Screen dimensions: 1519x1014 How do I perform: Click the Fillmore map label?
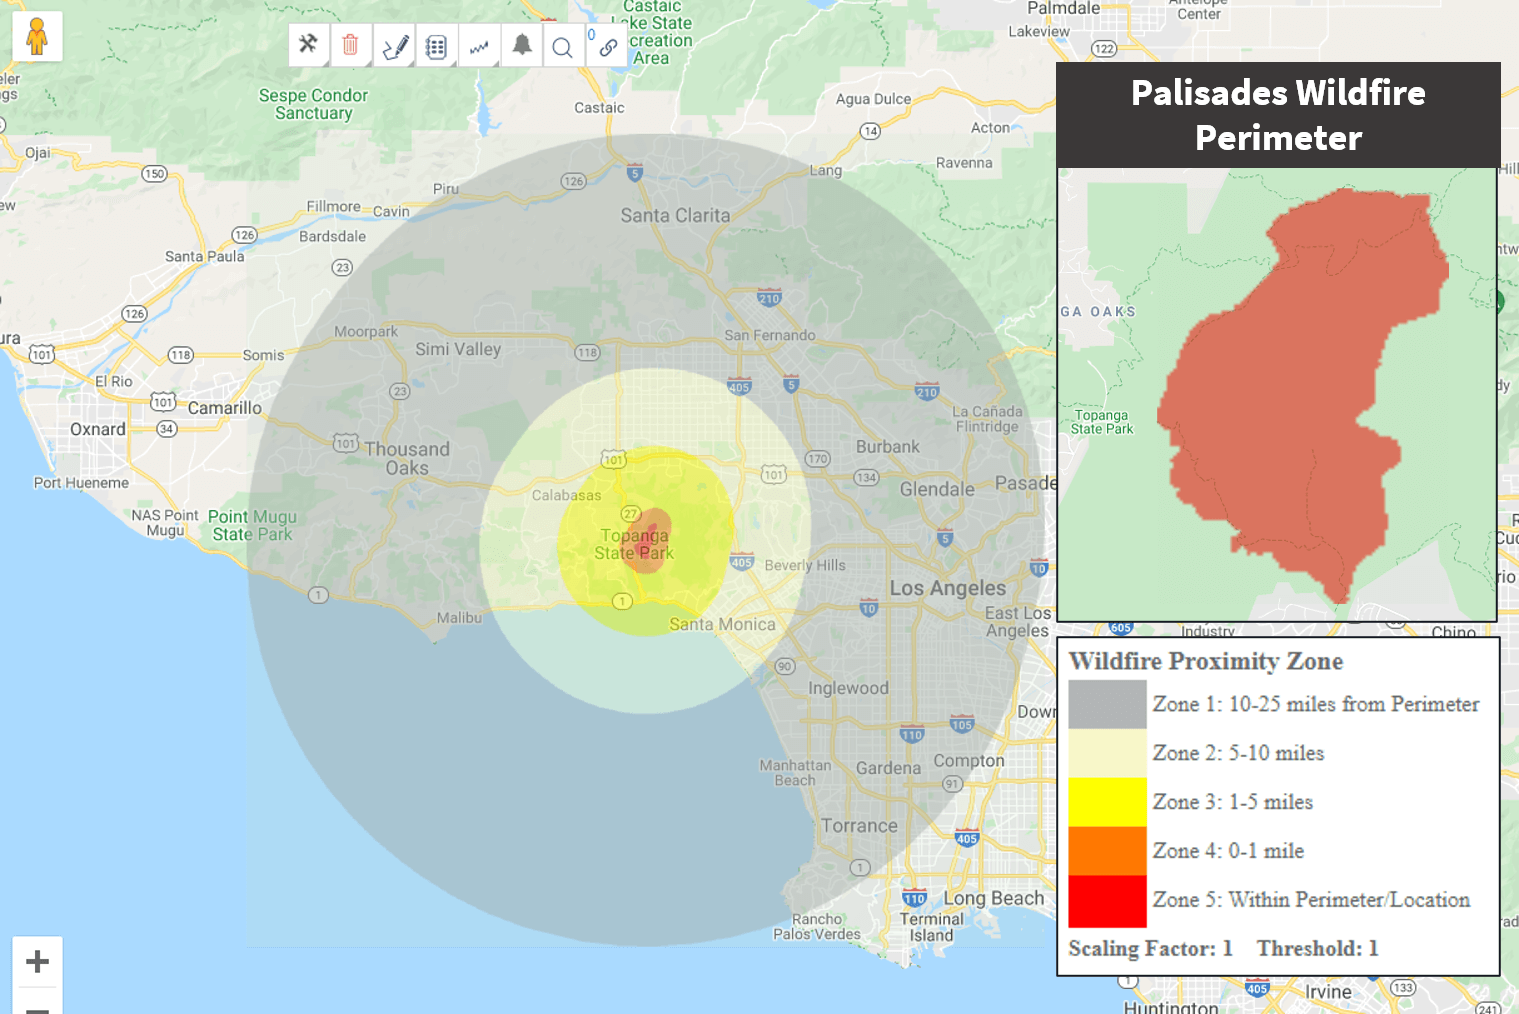coord(333,206)
